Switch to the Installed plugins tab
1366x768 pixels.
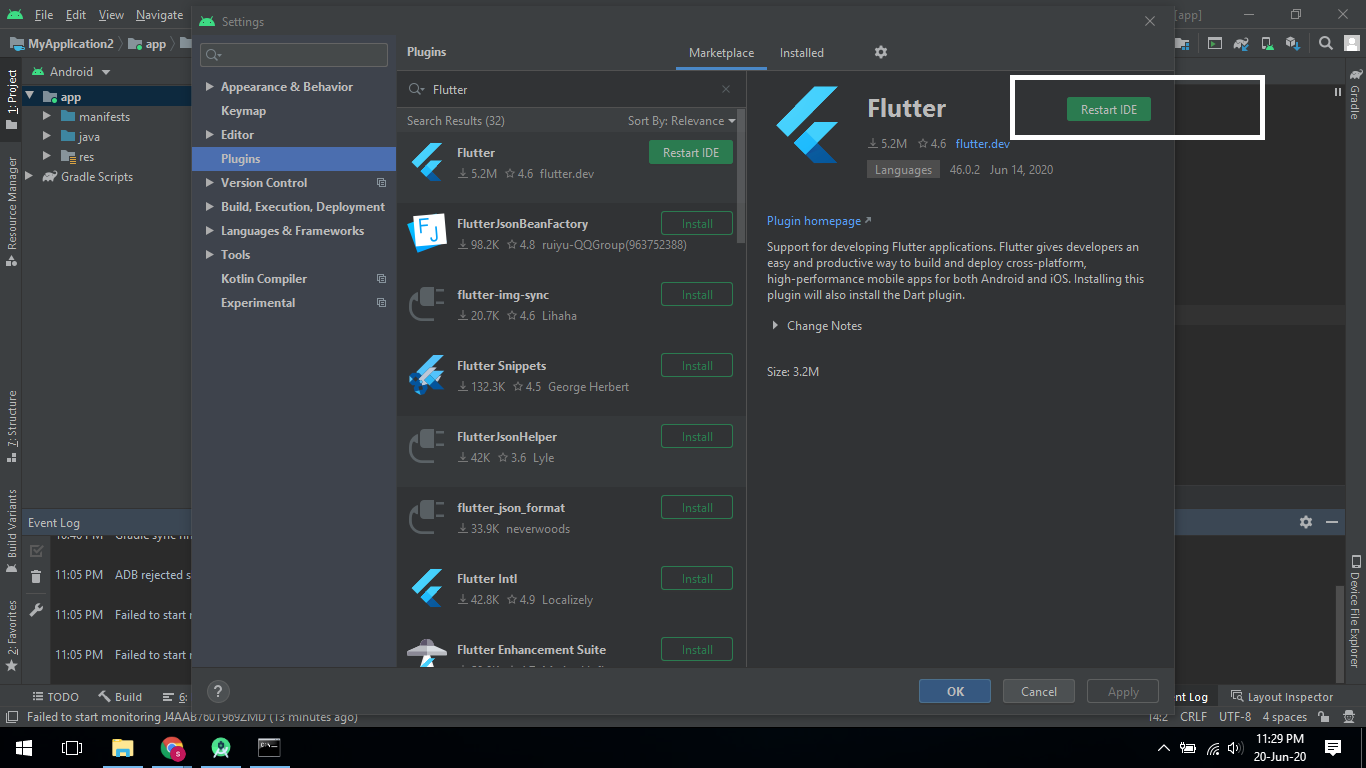point(800,52)
